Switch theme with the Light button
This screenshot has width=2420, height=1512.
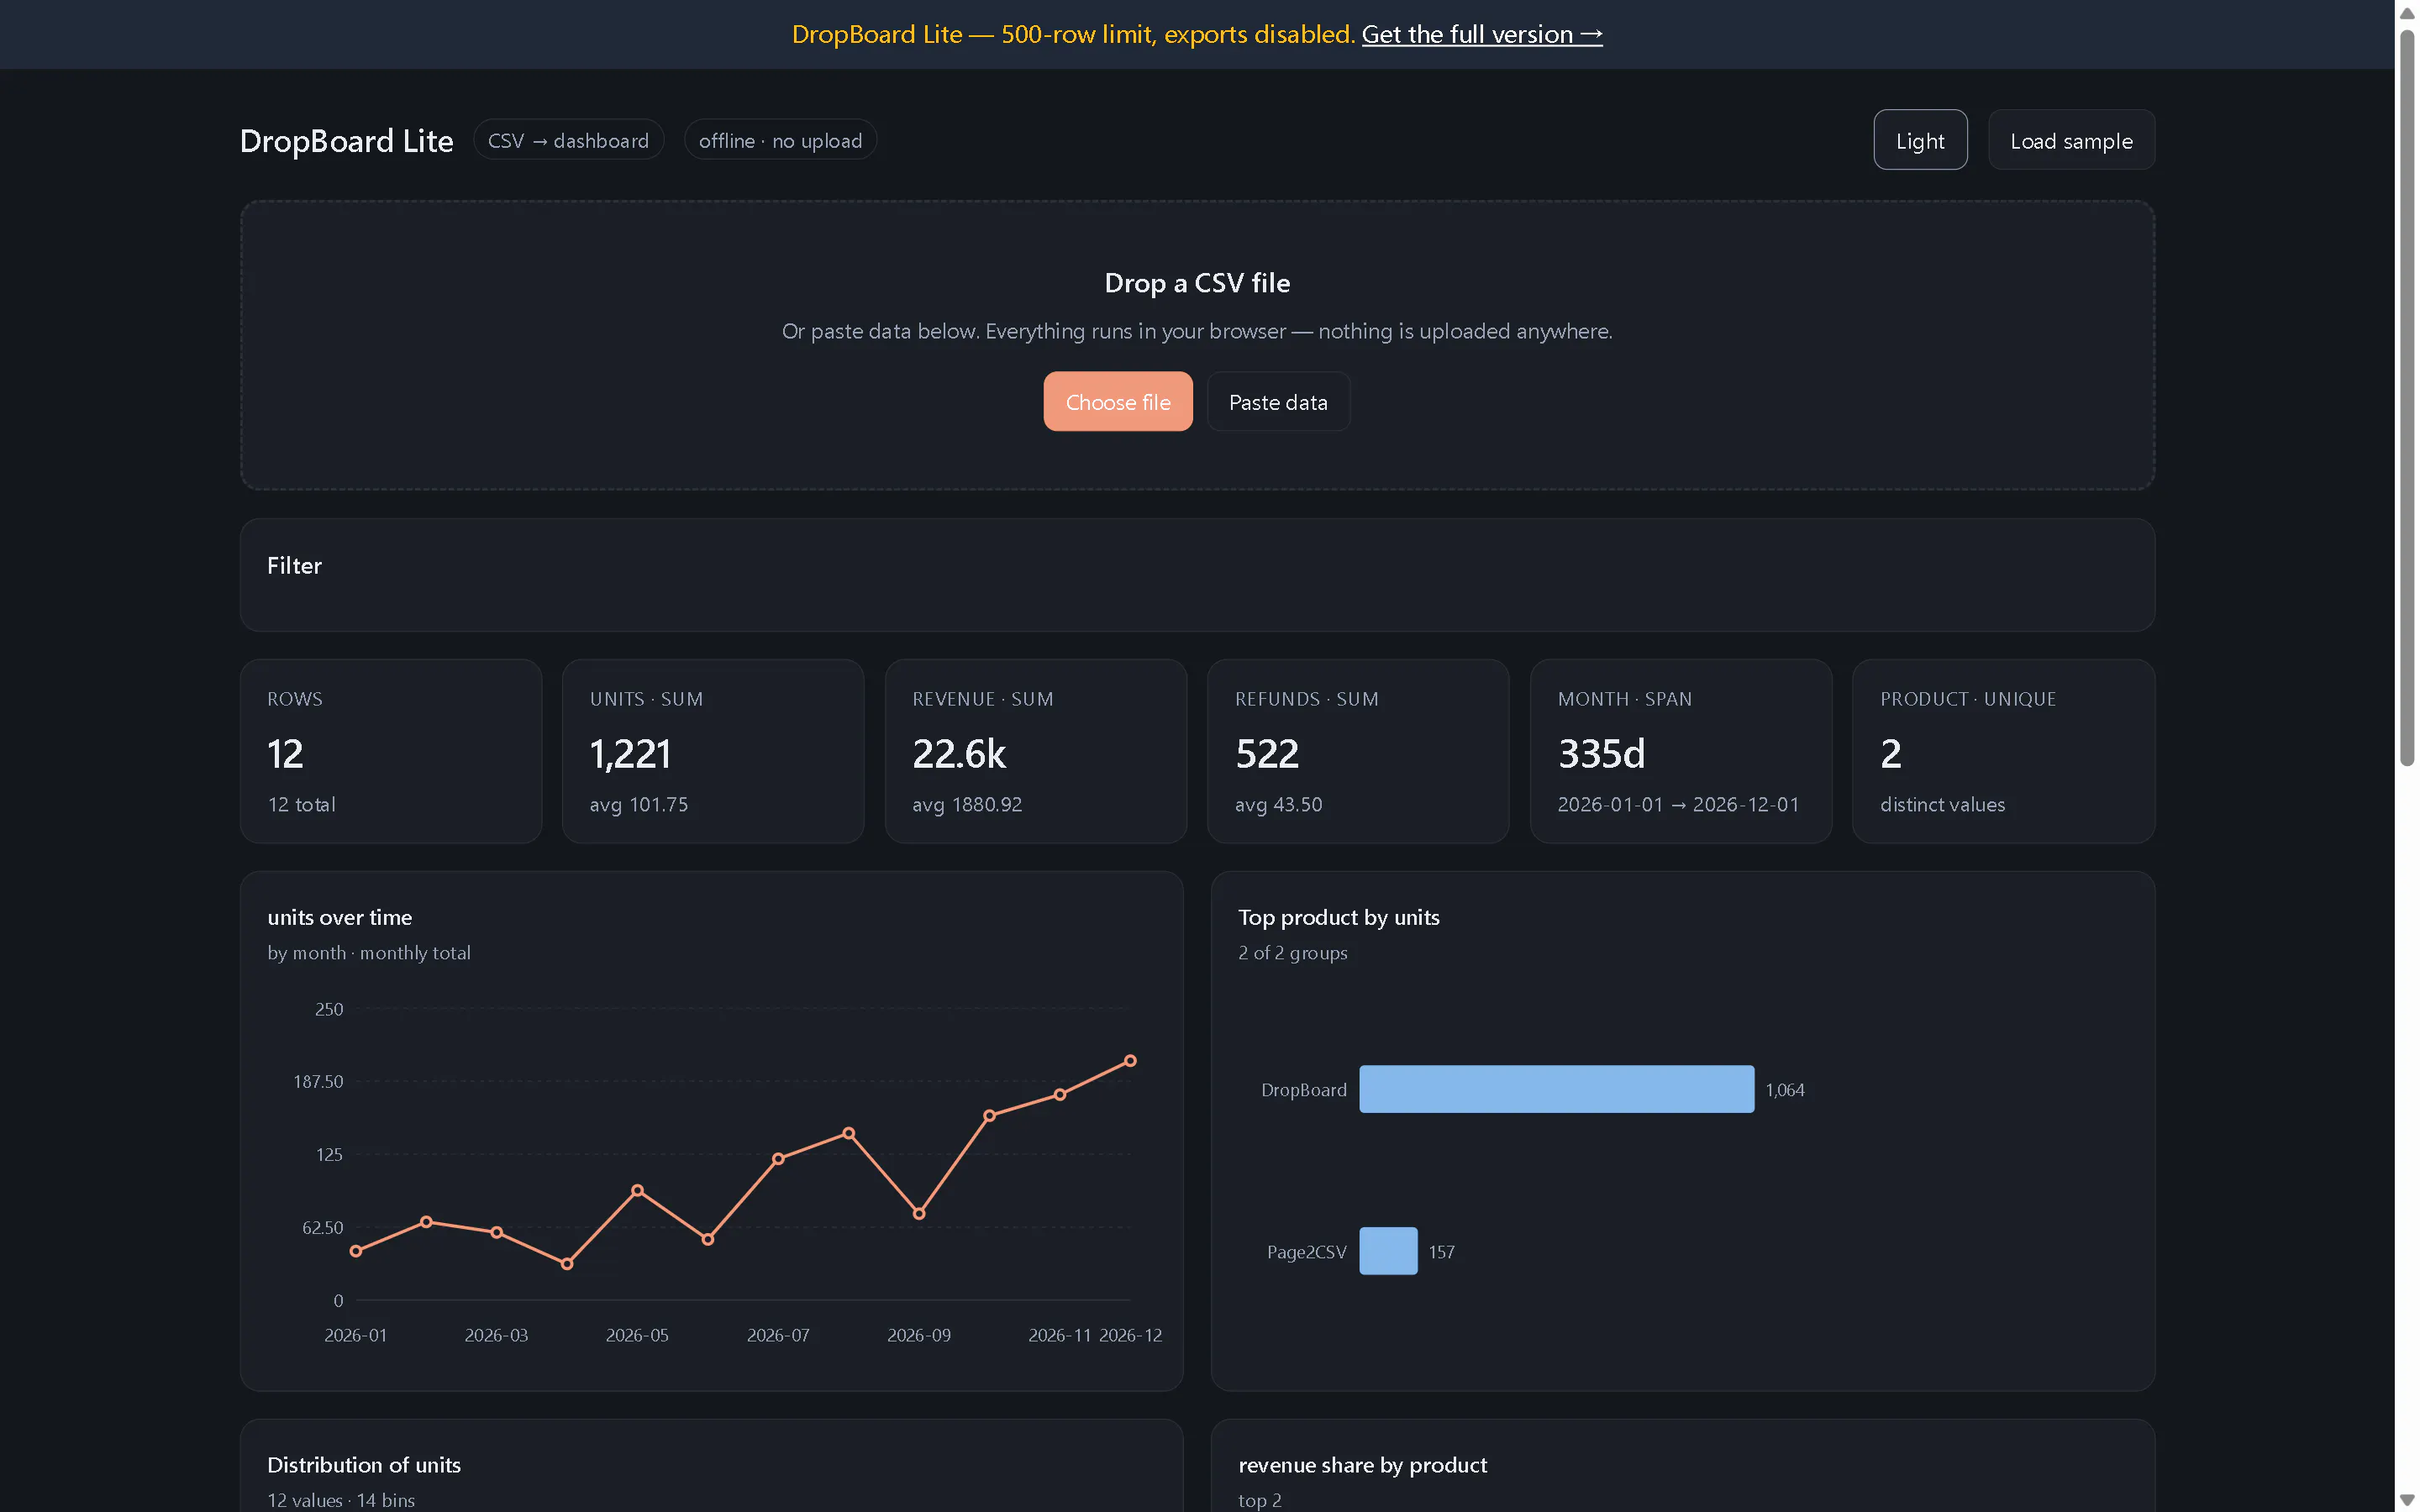pyautogui.click(x=1920, y=140)
